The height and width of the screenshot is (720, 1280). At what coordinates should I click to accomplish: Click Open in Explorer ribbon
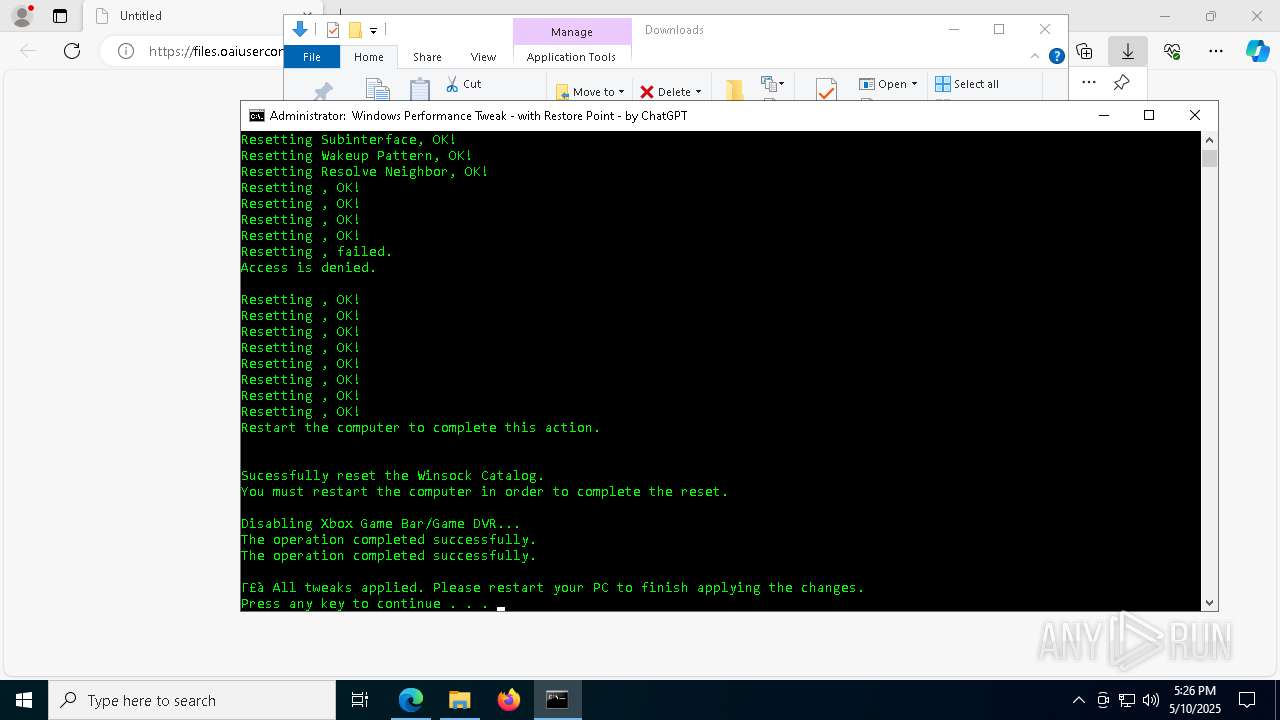click(883, 84)
